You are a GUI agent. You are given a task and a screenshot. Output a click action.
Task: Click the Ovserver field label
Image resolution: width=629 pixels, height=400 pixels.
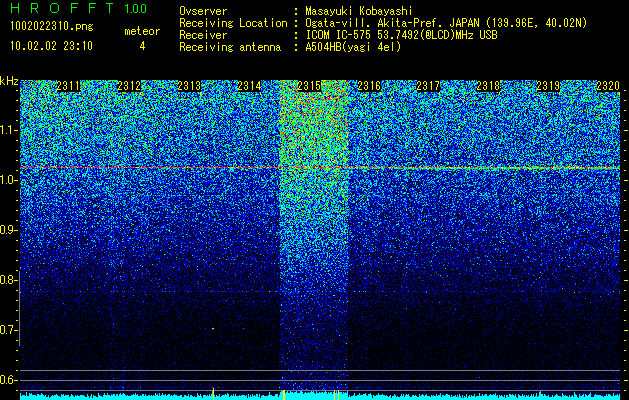coord(203,11)
